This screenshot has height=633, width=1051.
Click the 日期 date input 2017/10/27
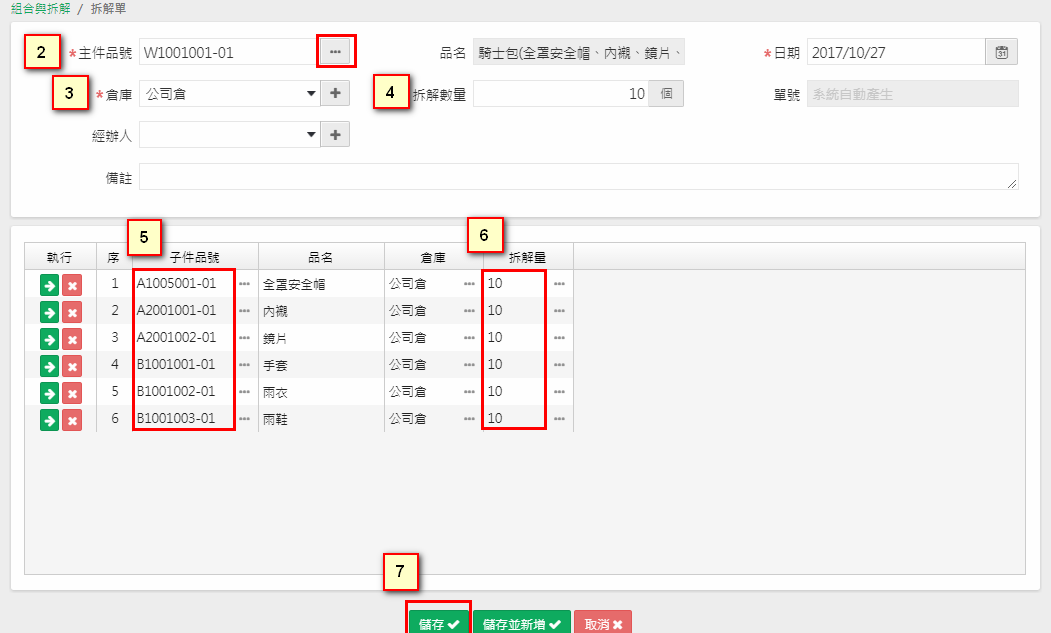(896, 52)
